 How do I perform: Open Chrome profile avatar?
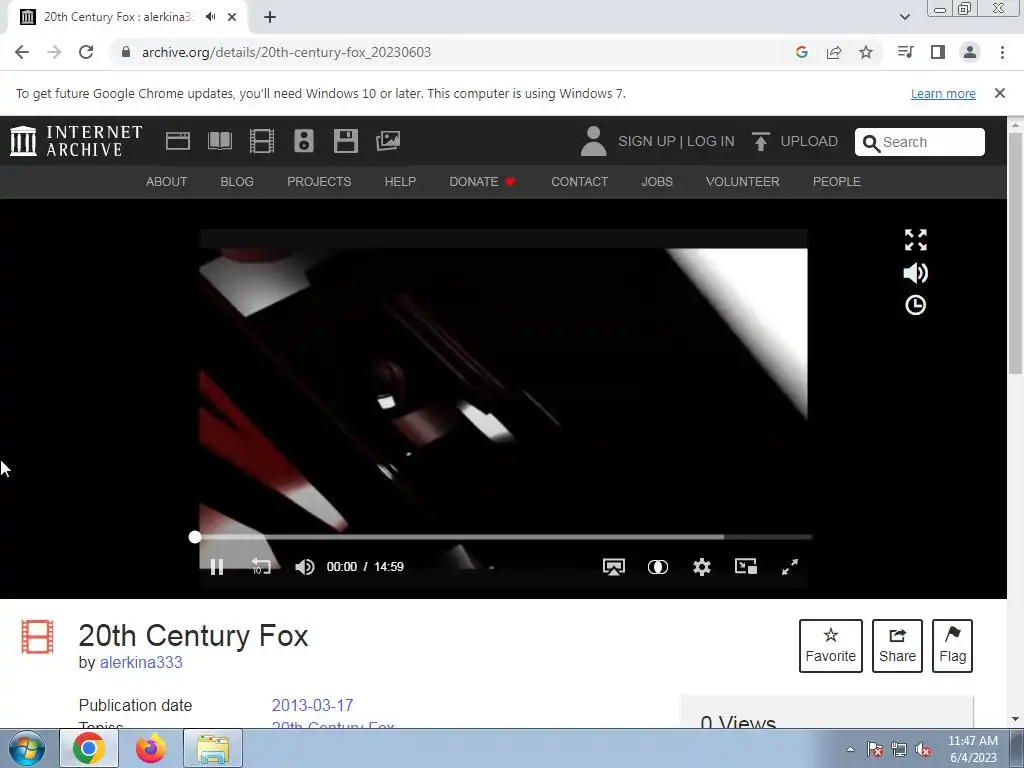point(970,52)
